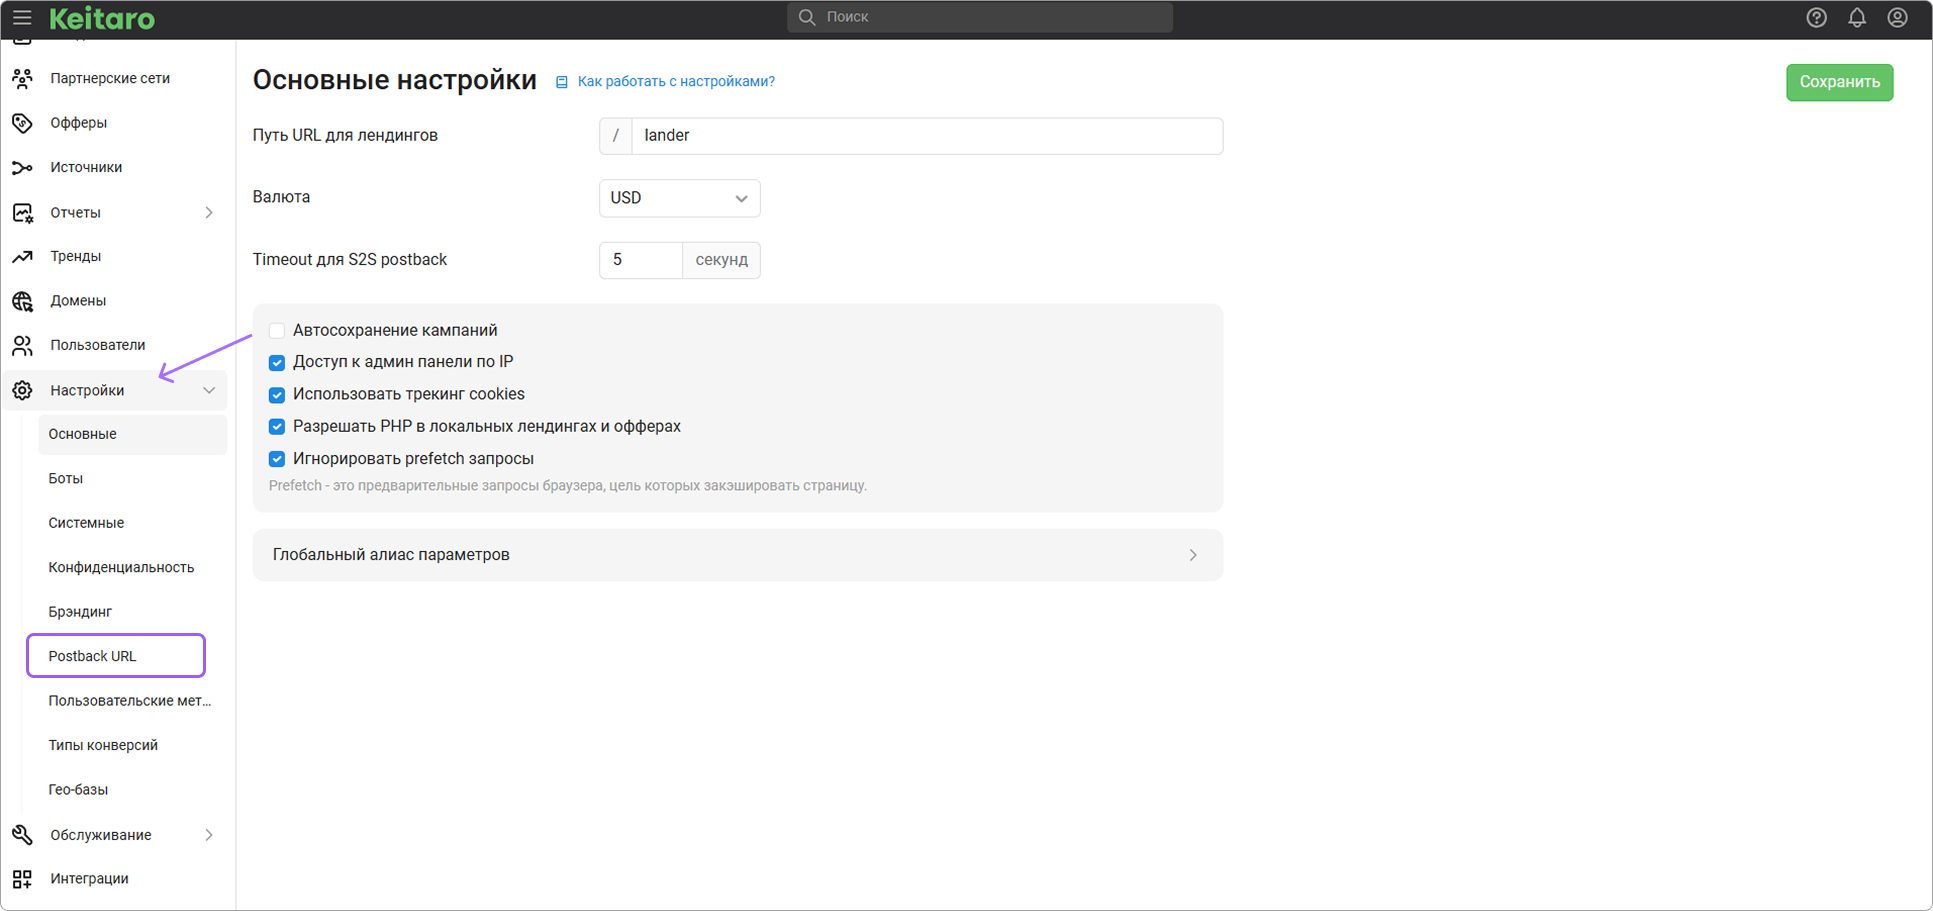The image size is (1933, 911).
Task: Click the Integrations grid icon
Action: [x=22, y=879]
